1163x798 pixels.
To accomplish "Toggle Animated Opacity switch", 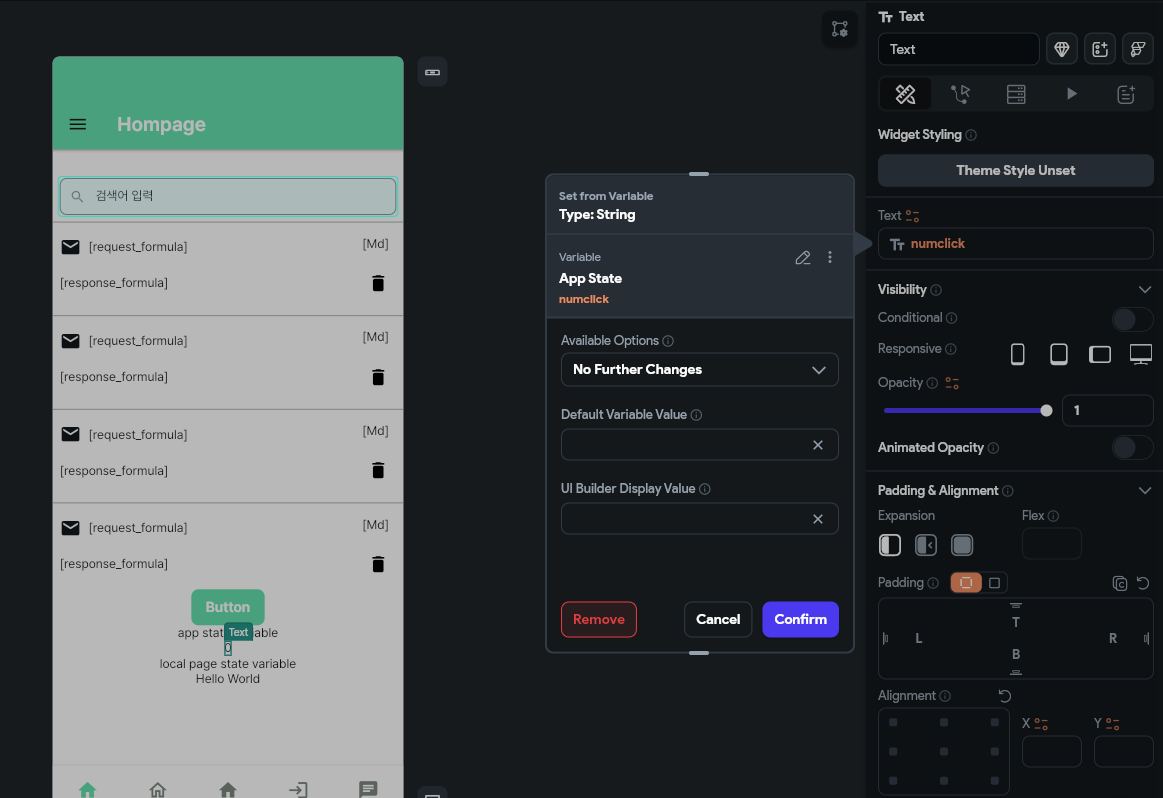I will click(1132, 448).
